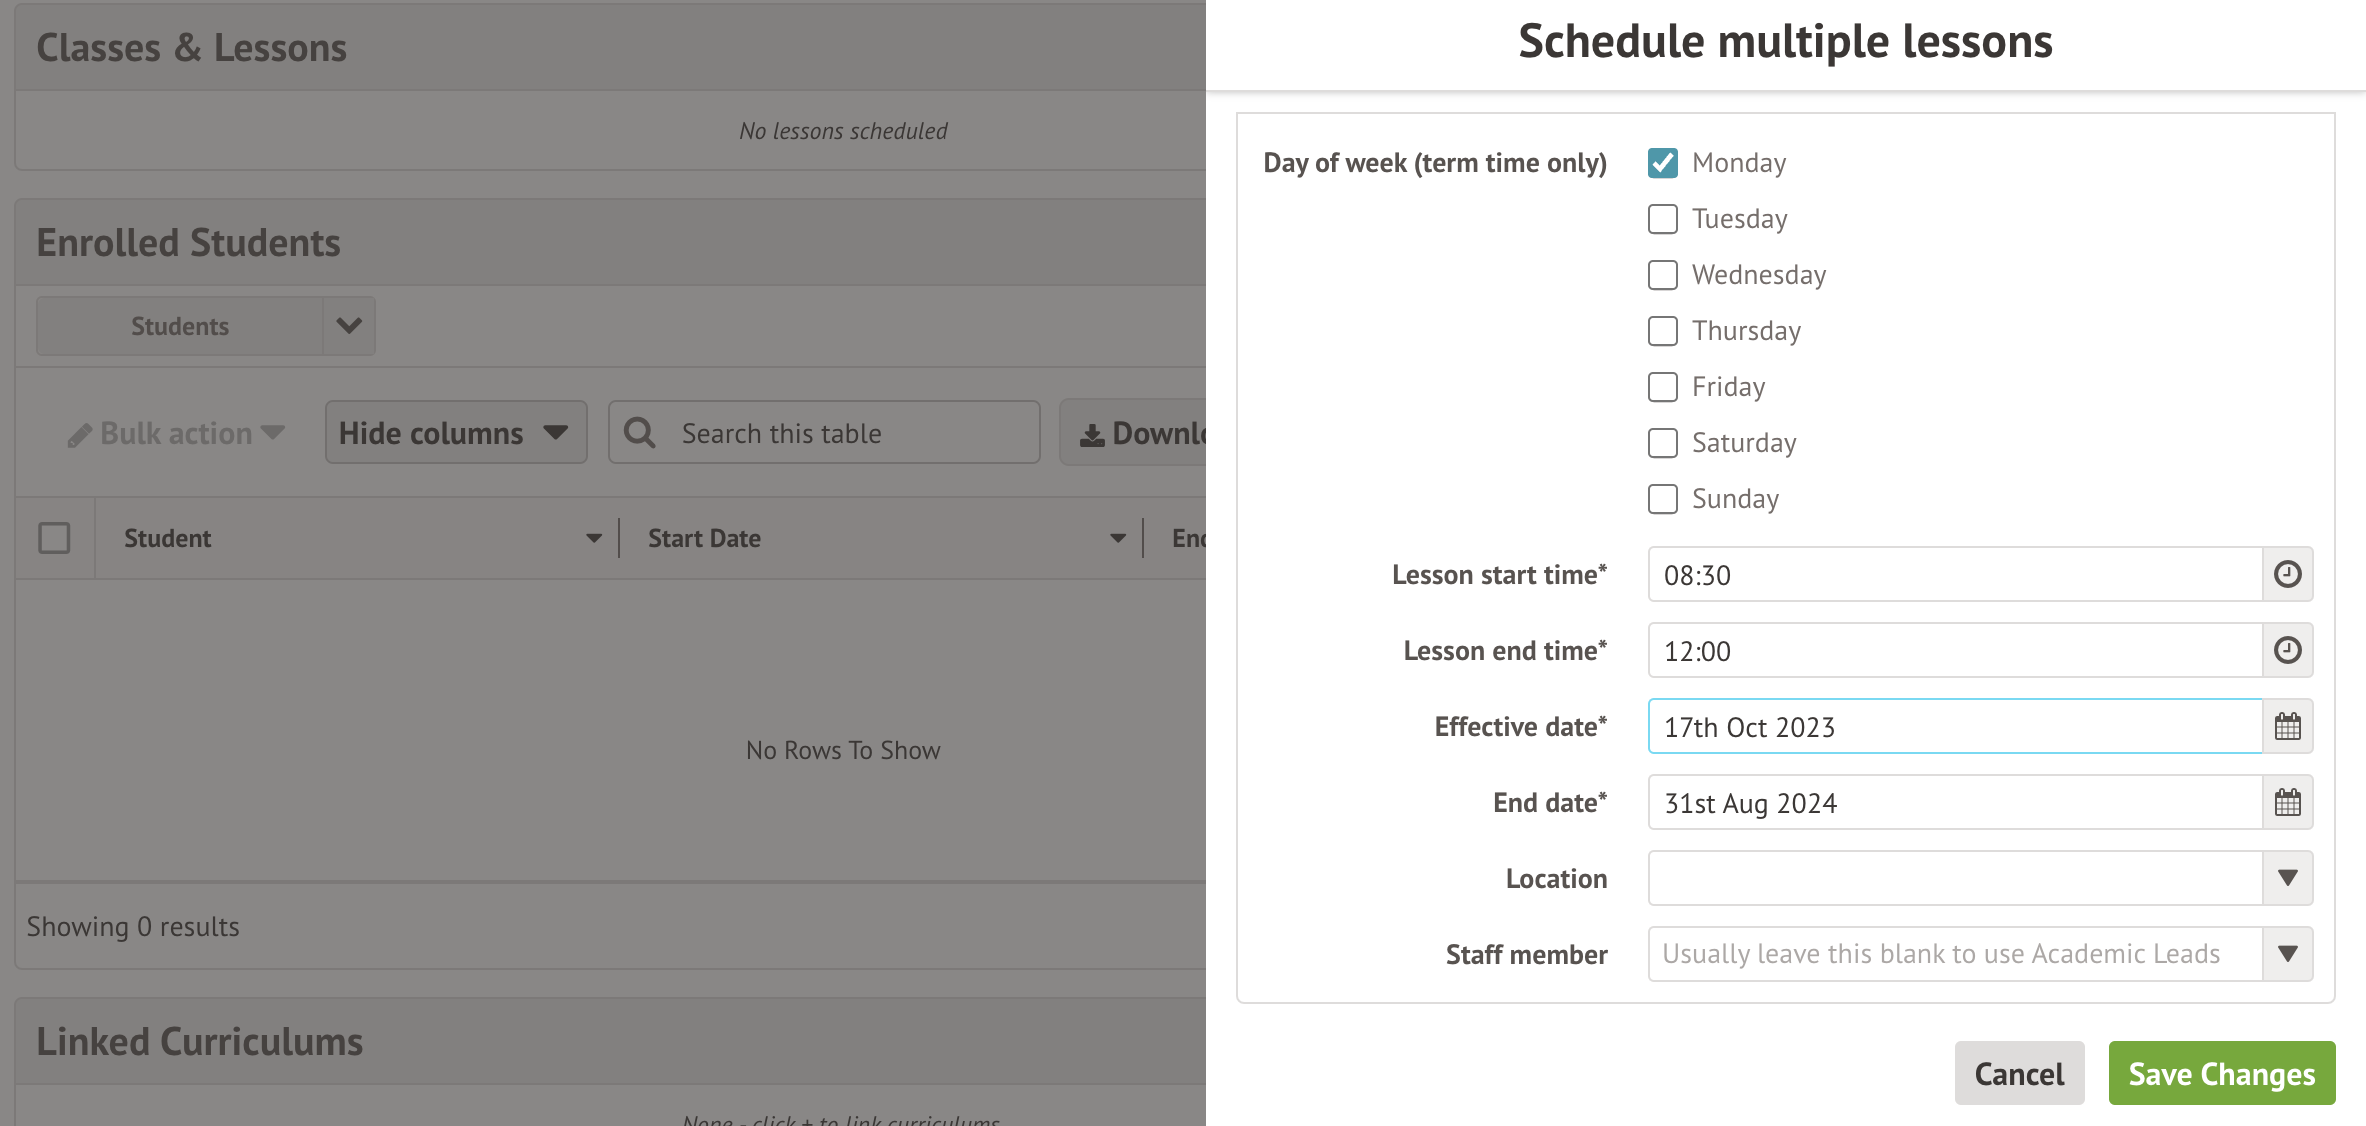2366x1126 pixels.
Task: Click the Effective date input field
Action: click(1954, 727)
